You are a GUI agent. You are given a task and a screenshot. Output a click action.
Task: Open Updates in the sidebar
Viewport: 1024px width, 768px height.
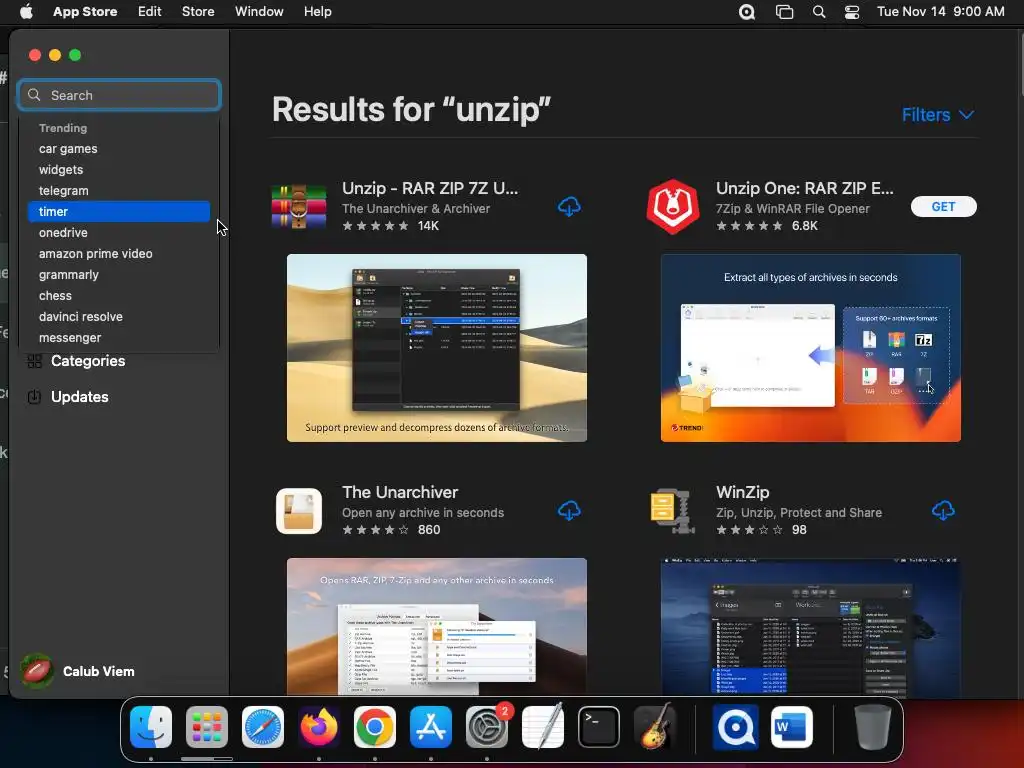80,397
